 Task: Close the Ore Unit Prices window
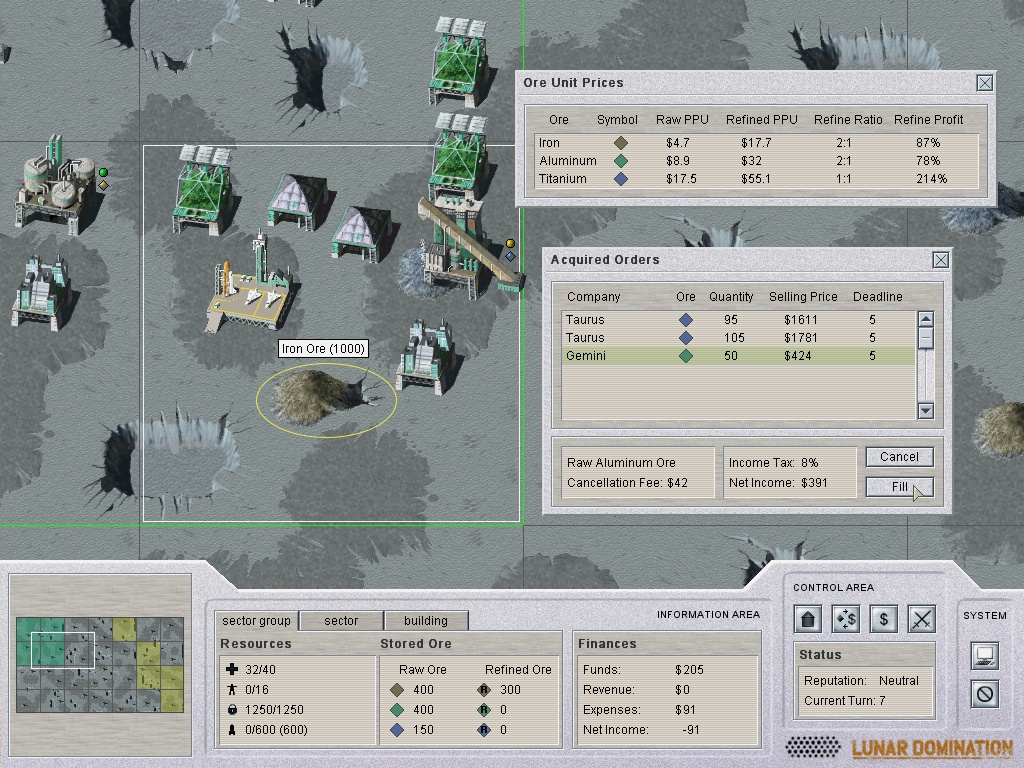[984, 83]
